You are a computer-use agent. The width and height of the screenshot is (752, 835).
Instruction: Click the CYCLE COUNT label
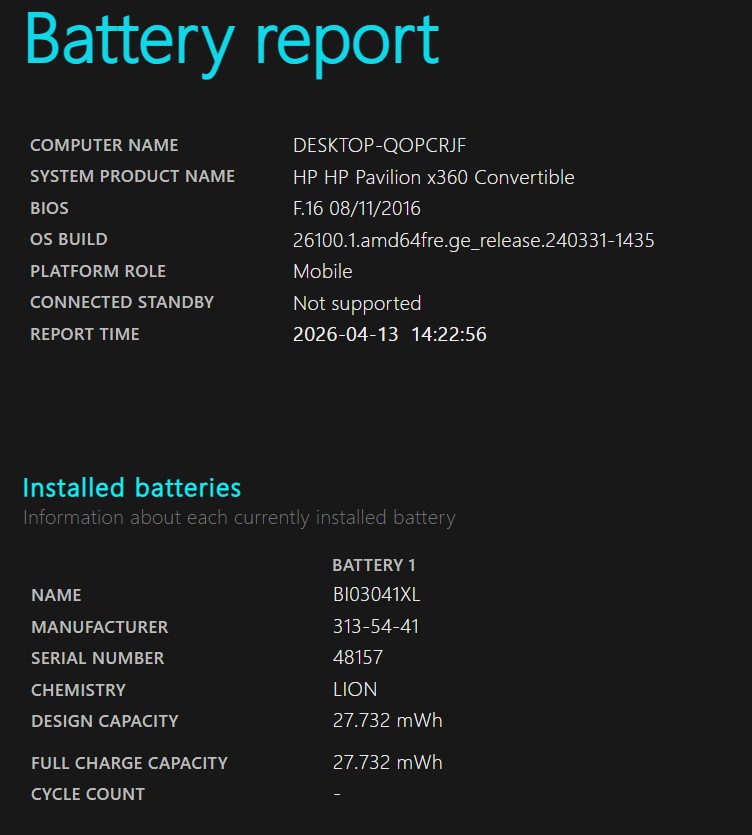[88, 794]
